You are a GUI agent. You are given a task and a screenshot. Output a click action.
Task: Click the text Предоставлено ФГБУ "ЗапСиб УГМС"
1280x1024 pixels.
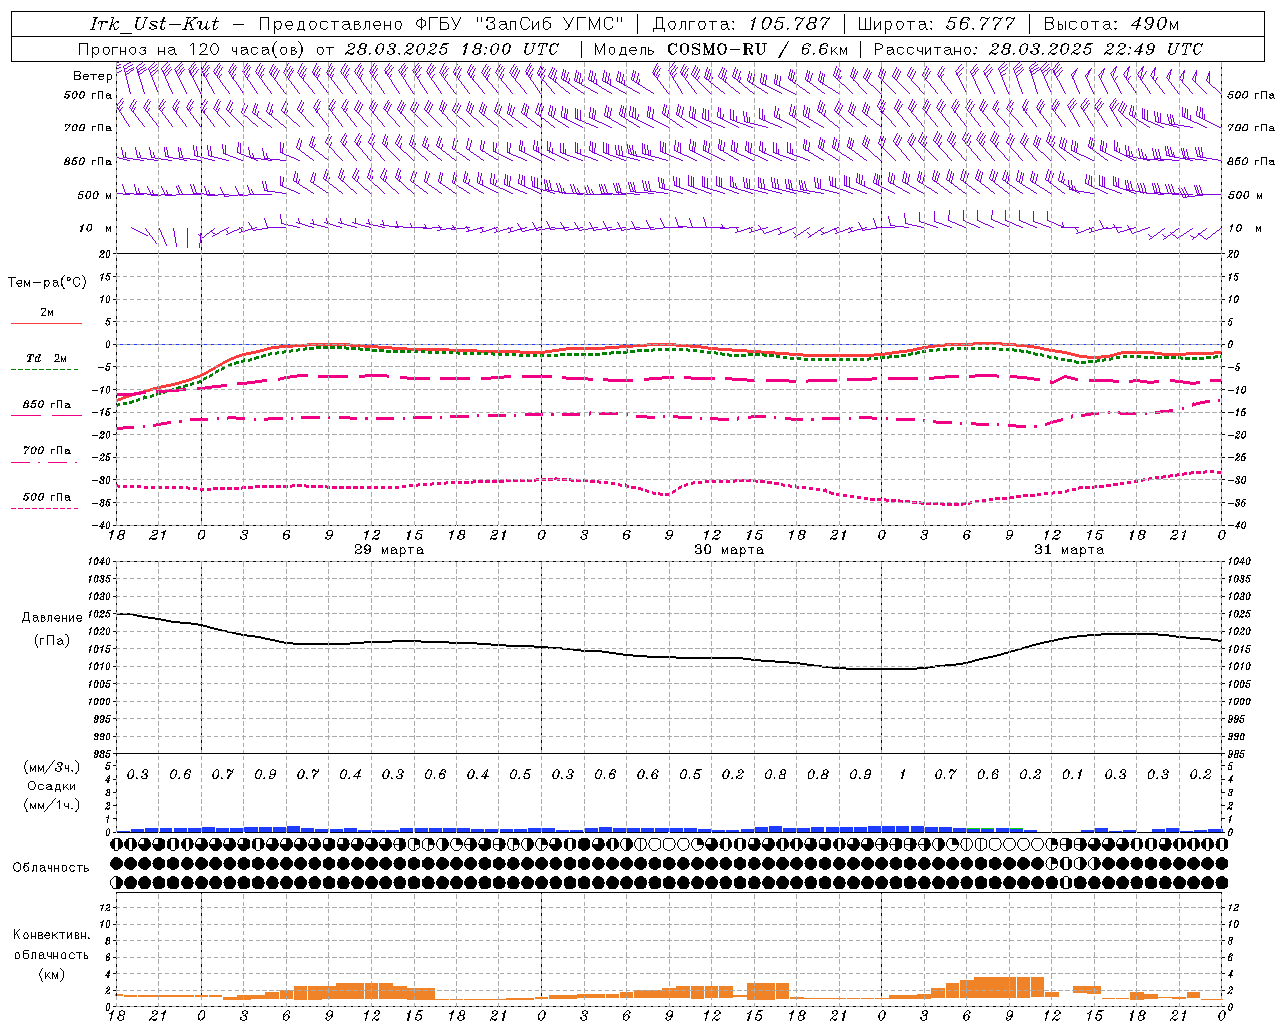pos(441,24)
